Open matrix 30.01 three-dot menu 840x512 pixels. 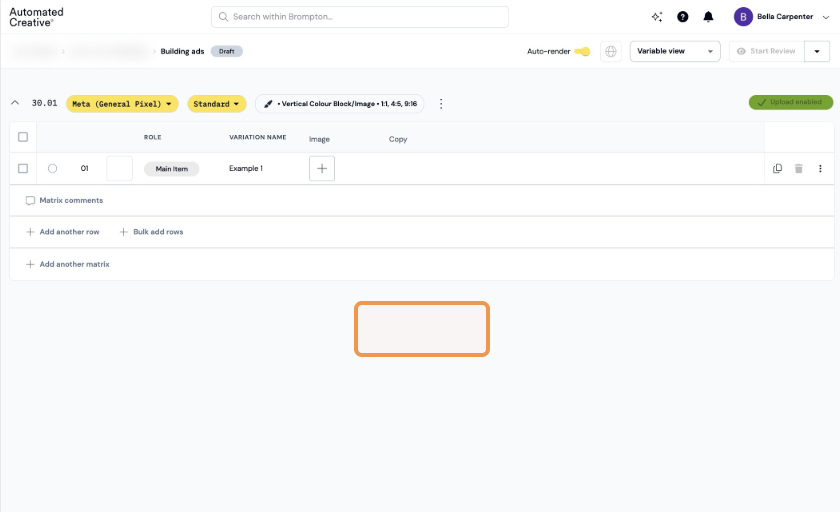point(441,104)
